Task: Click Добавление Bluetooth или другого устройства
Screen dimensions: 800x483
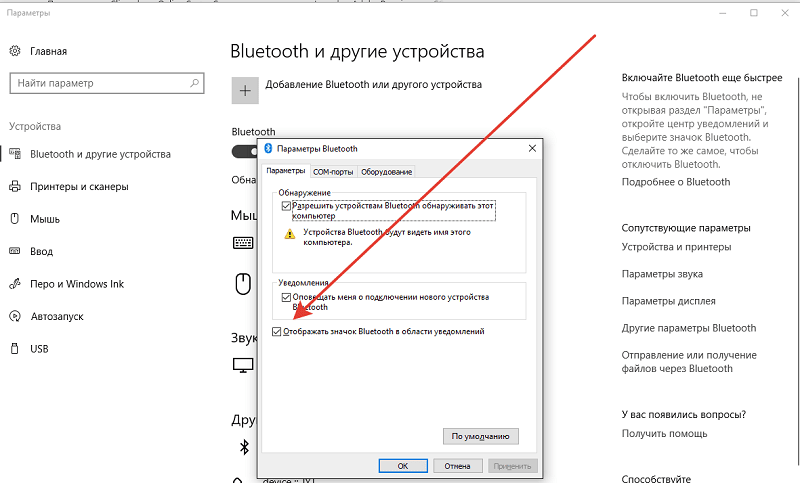Action: tap(373, 85)
